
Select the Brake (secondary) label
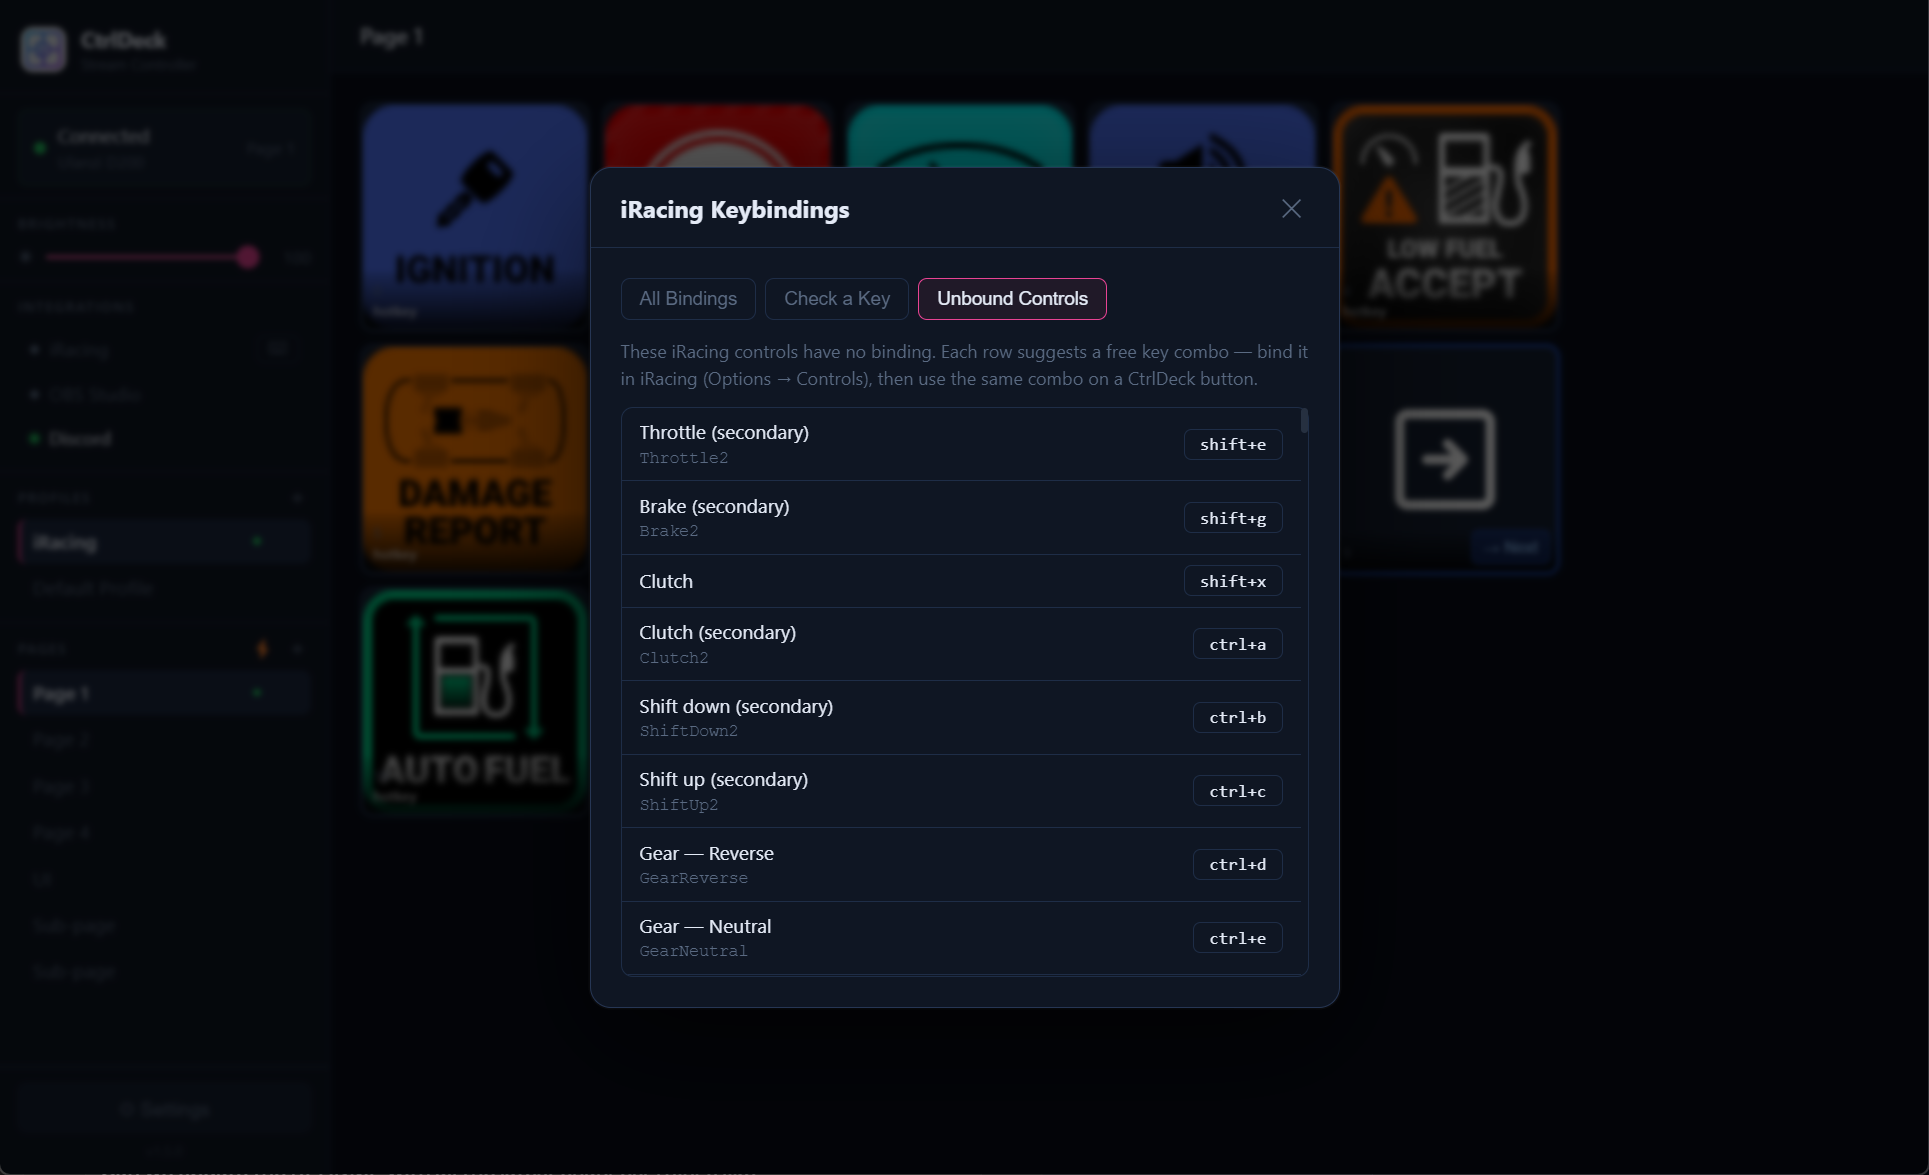click(x=714, y=506)
